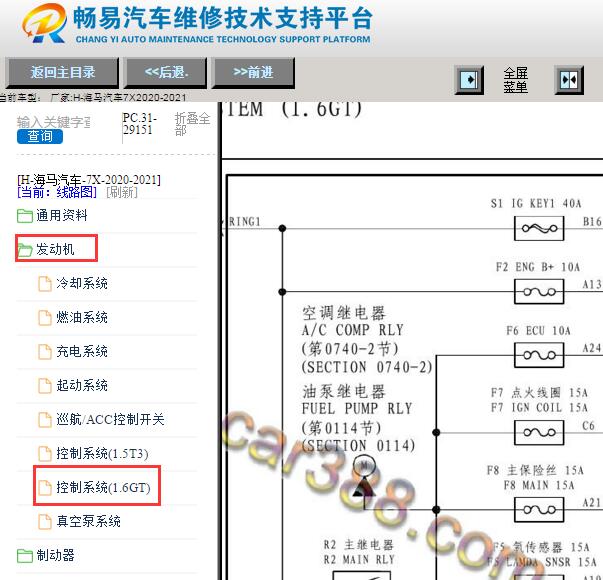Image resolution: width=603 pixels, height=580 pixels.
Task: Click the 返回主目录 button
Action: [x=62, y=72]
